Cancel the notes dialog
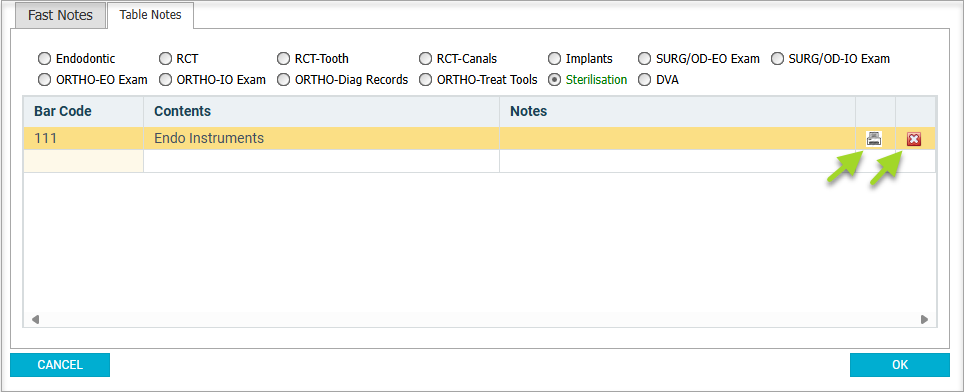The image size is (964, 392). click(x=60, y=365)
